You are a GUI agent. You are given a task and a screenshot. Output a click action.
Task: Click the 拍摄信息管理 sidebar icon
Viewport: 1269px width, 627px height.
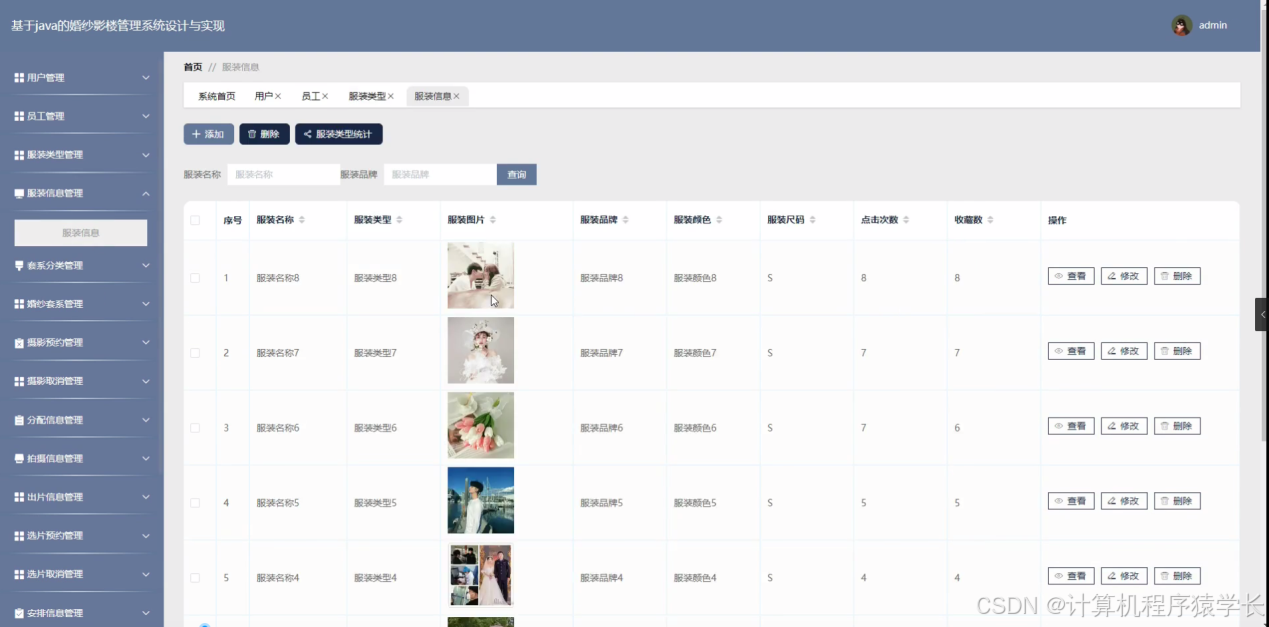[19, 459]
